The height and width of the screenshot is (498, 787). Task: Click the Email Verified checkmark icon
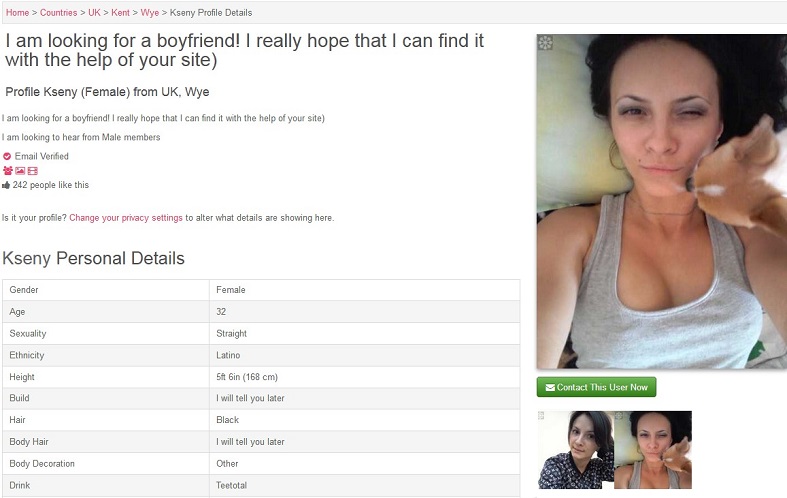pyautogui.click(x=7, y=156)
